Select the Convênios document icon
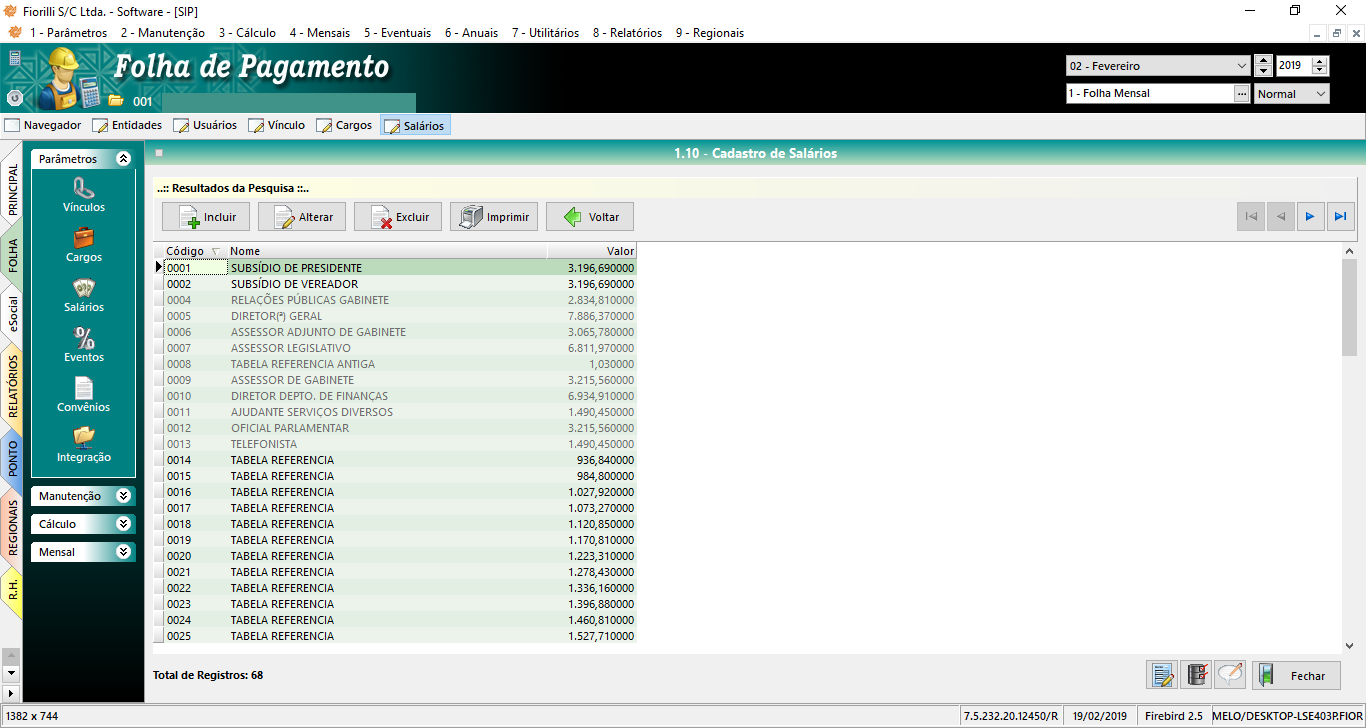Viewport: 1369px width, 728px height. tap(84, 388)
